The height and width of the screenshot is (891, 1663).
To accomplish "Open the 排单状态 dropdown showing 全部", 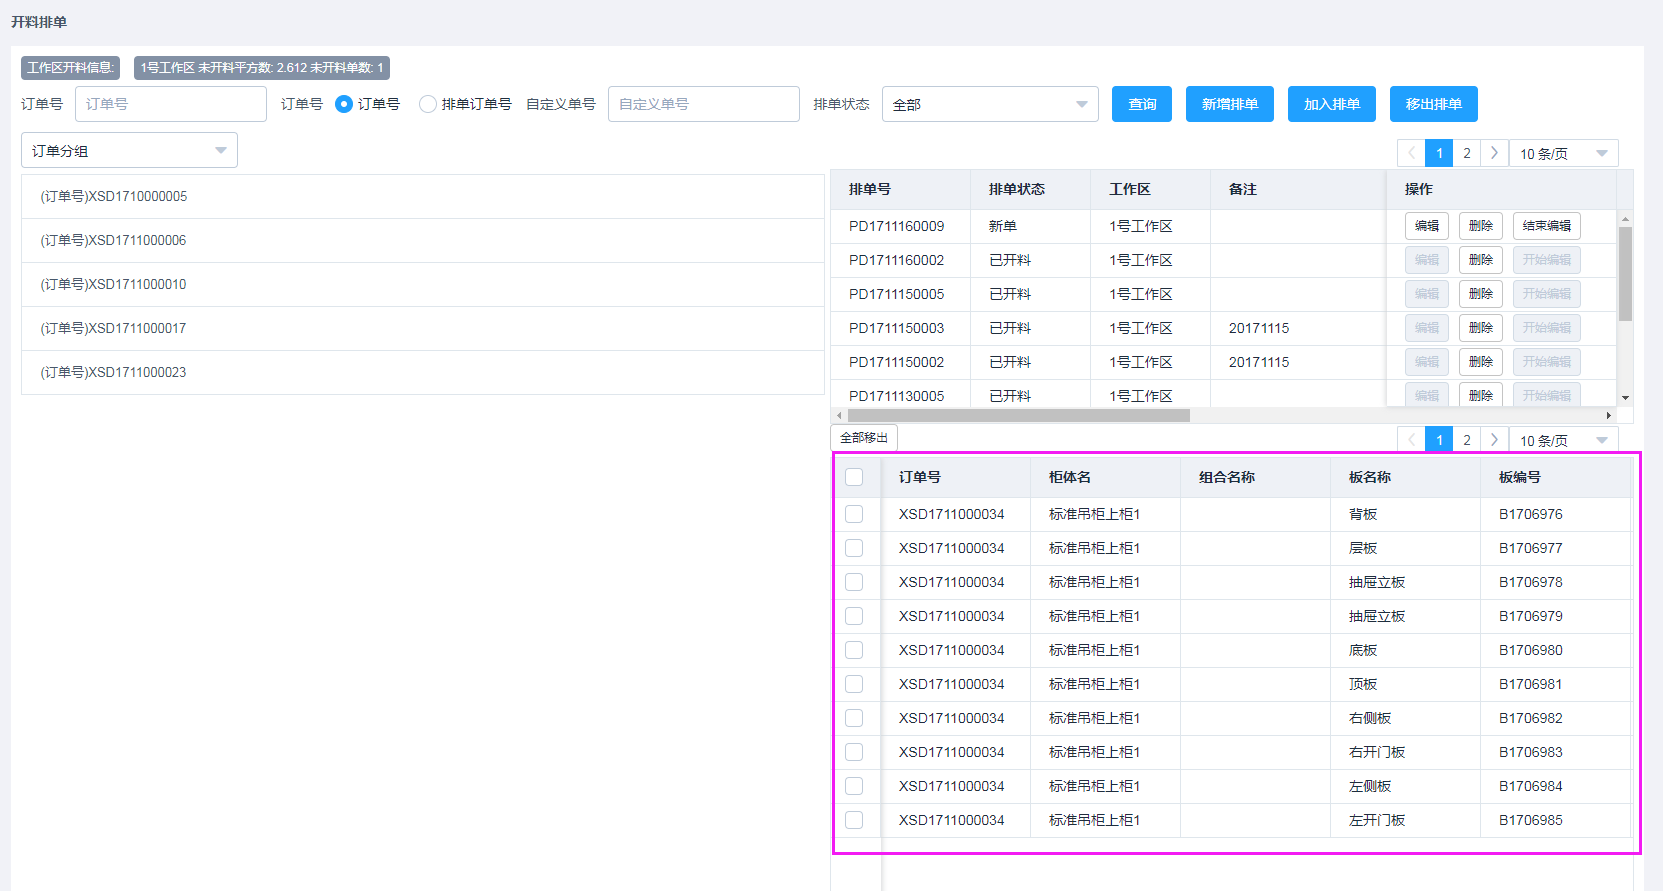I will pyautogui.click(x=990, y=104).
